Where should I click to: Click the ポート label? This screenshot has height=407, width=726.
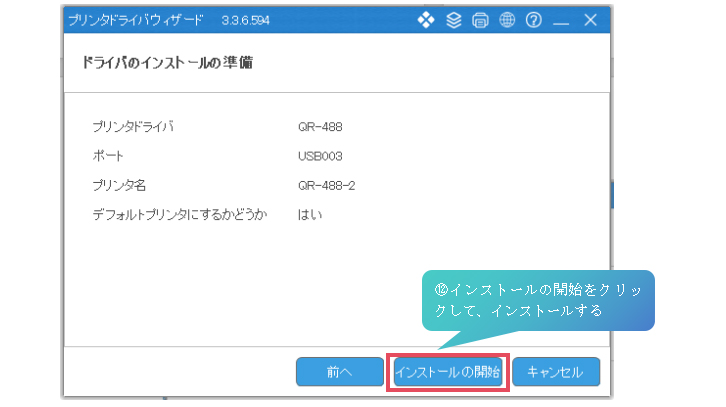coord(108,156)
